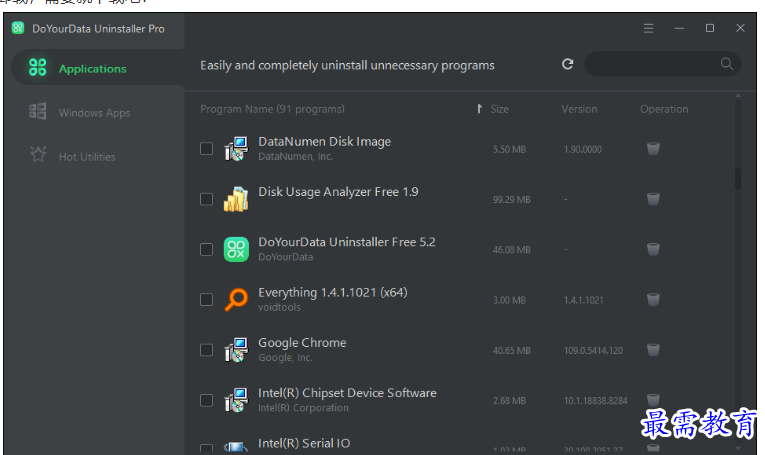Viewport: 765px width, 455px height.
Task: Click the search magnifier icon
Action: 726,64
